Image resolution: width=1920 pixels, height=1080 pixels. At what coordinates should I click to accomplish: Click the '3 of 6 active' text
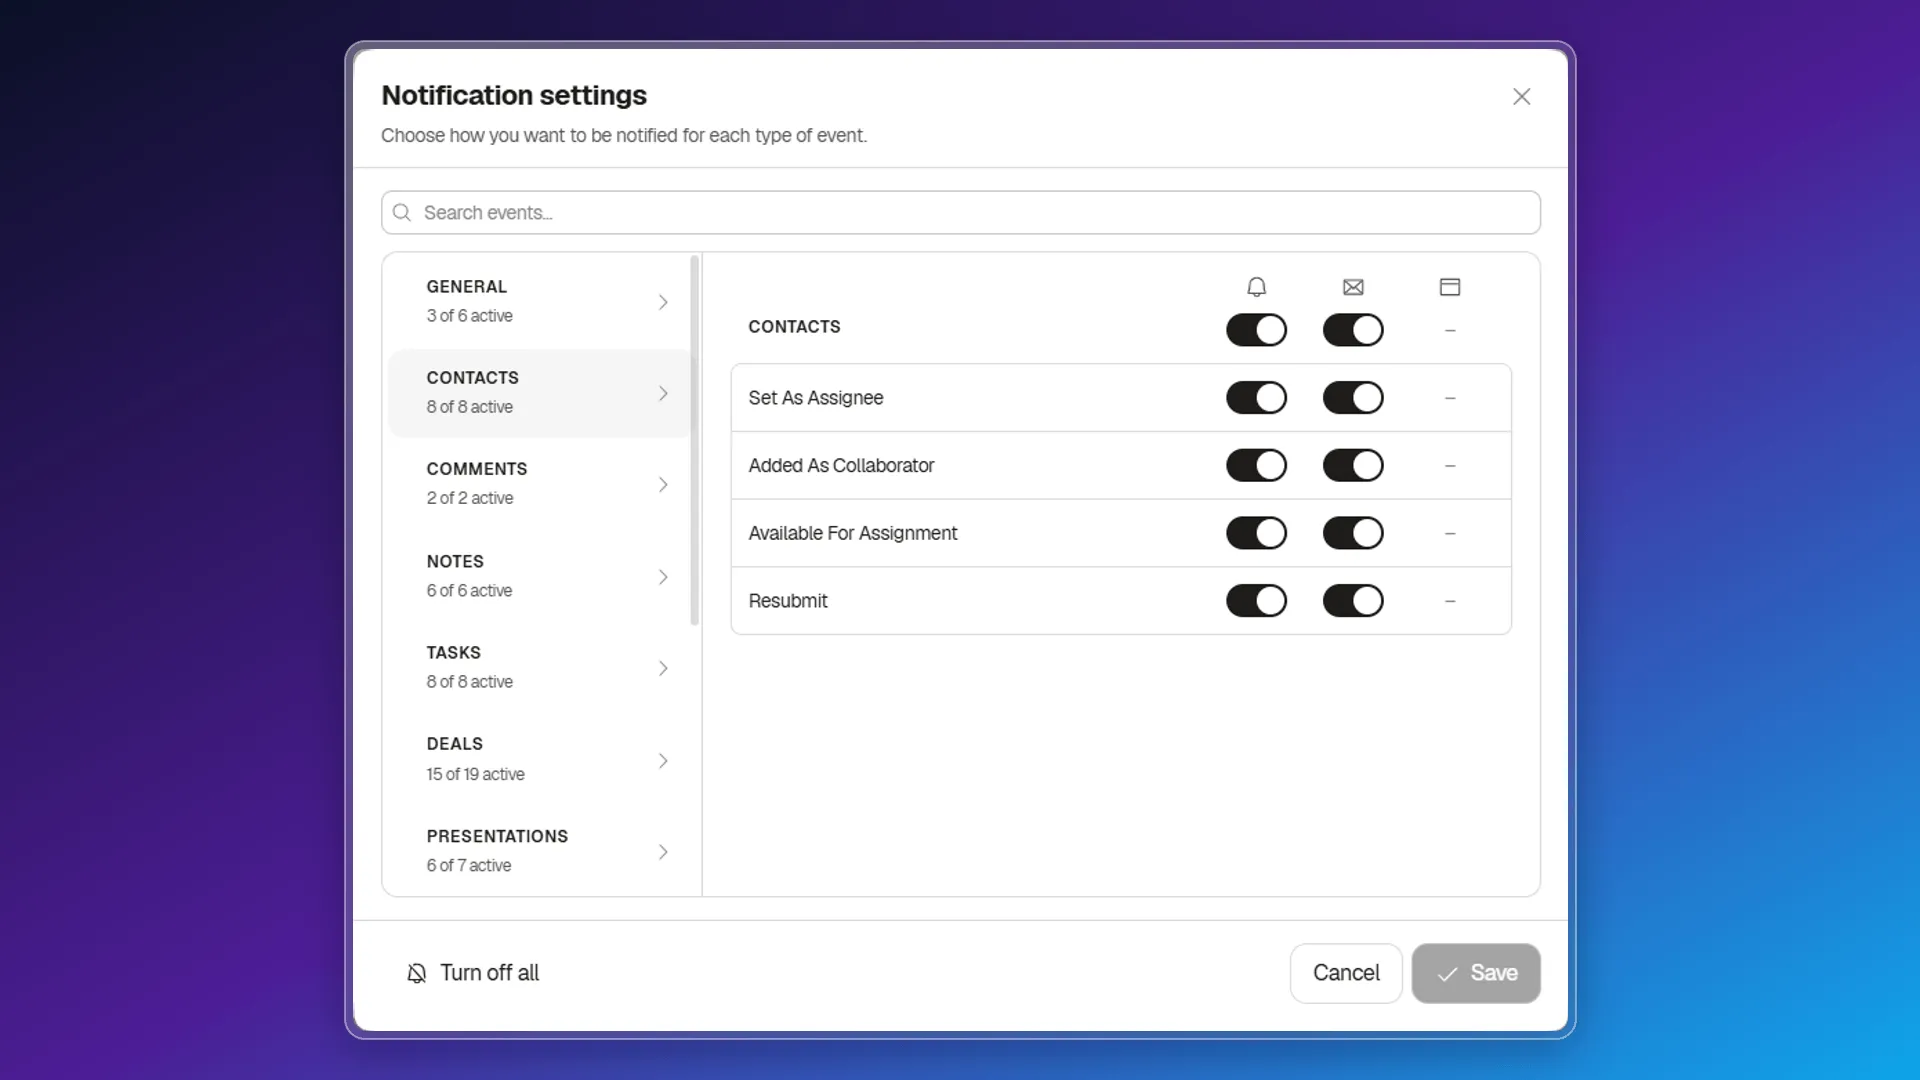pos(469,316)
